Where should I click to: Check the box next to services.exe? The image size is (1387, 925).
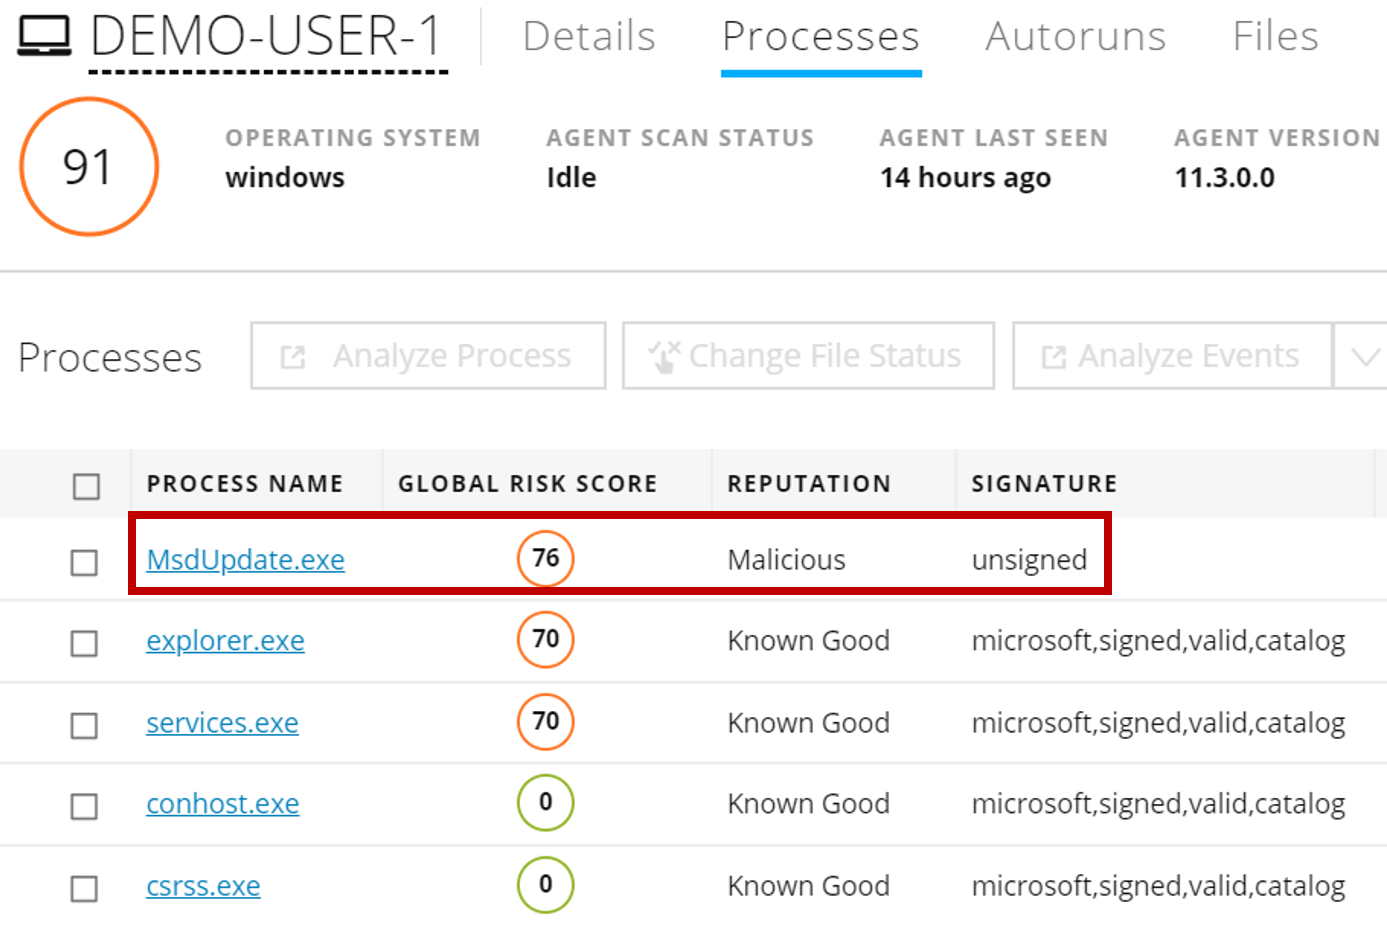coord(85,725)
